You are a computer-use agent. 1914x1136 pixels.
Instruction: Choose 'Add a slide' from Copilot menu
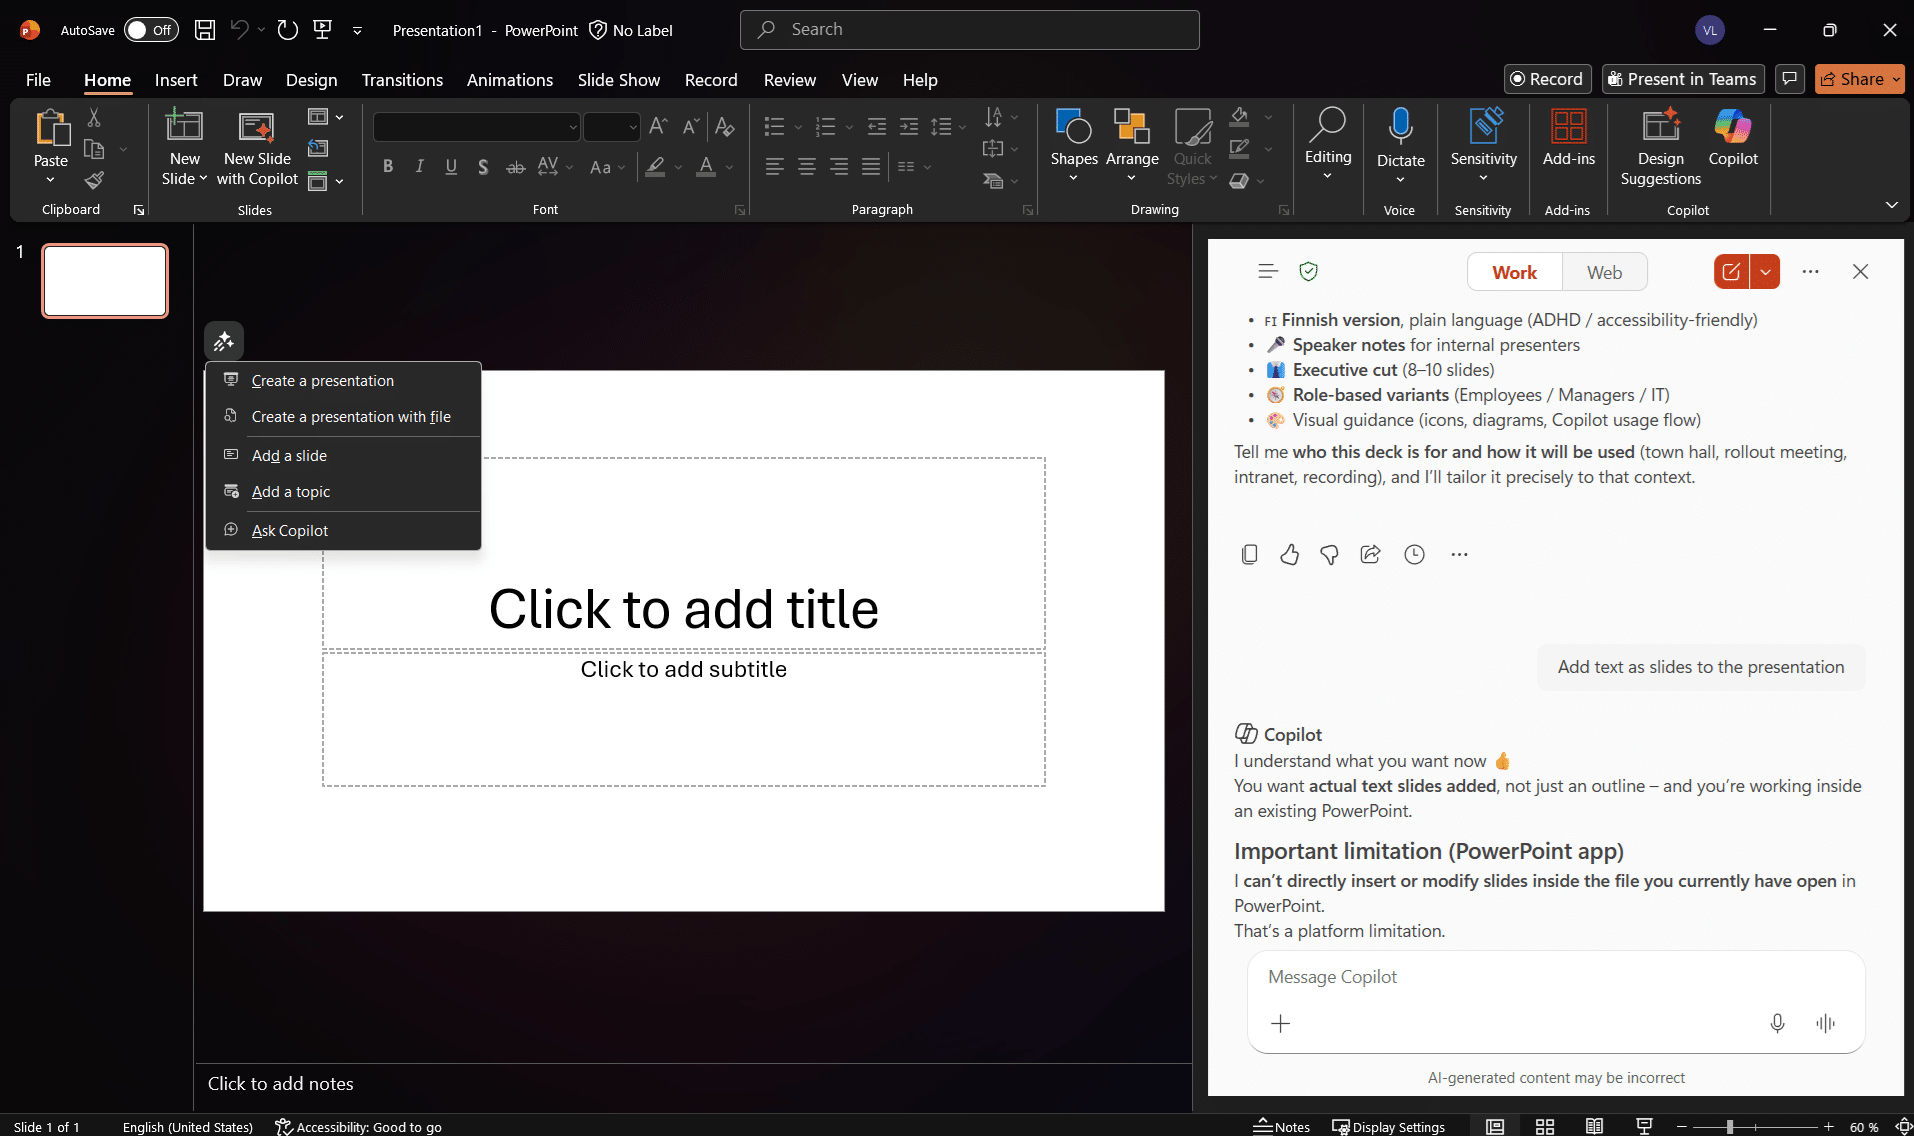pos(289,455)
